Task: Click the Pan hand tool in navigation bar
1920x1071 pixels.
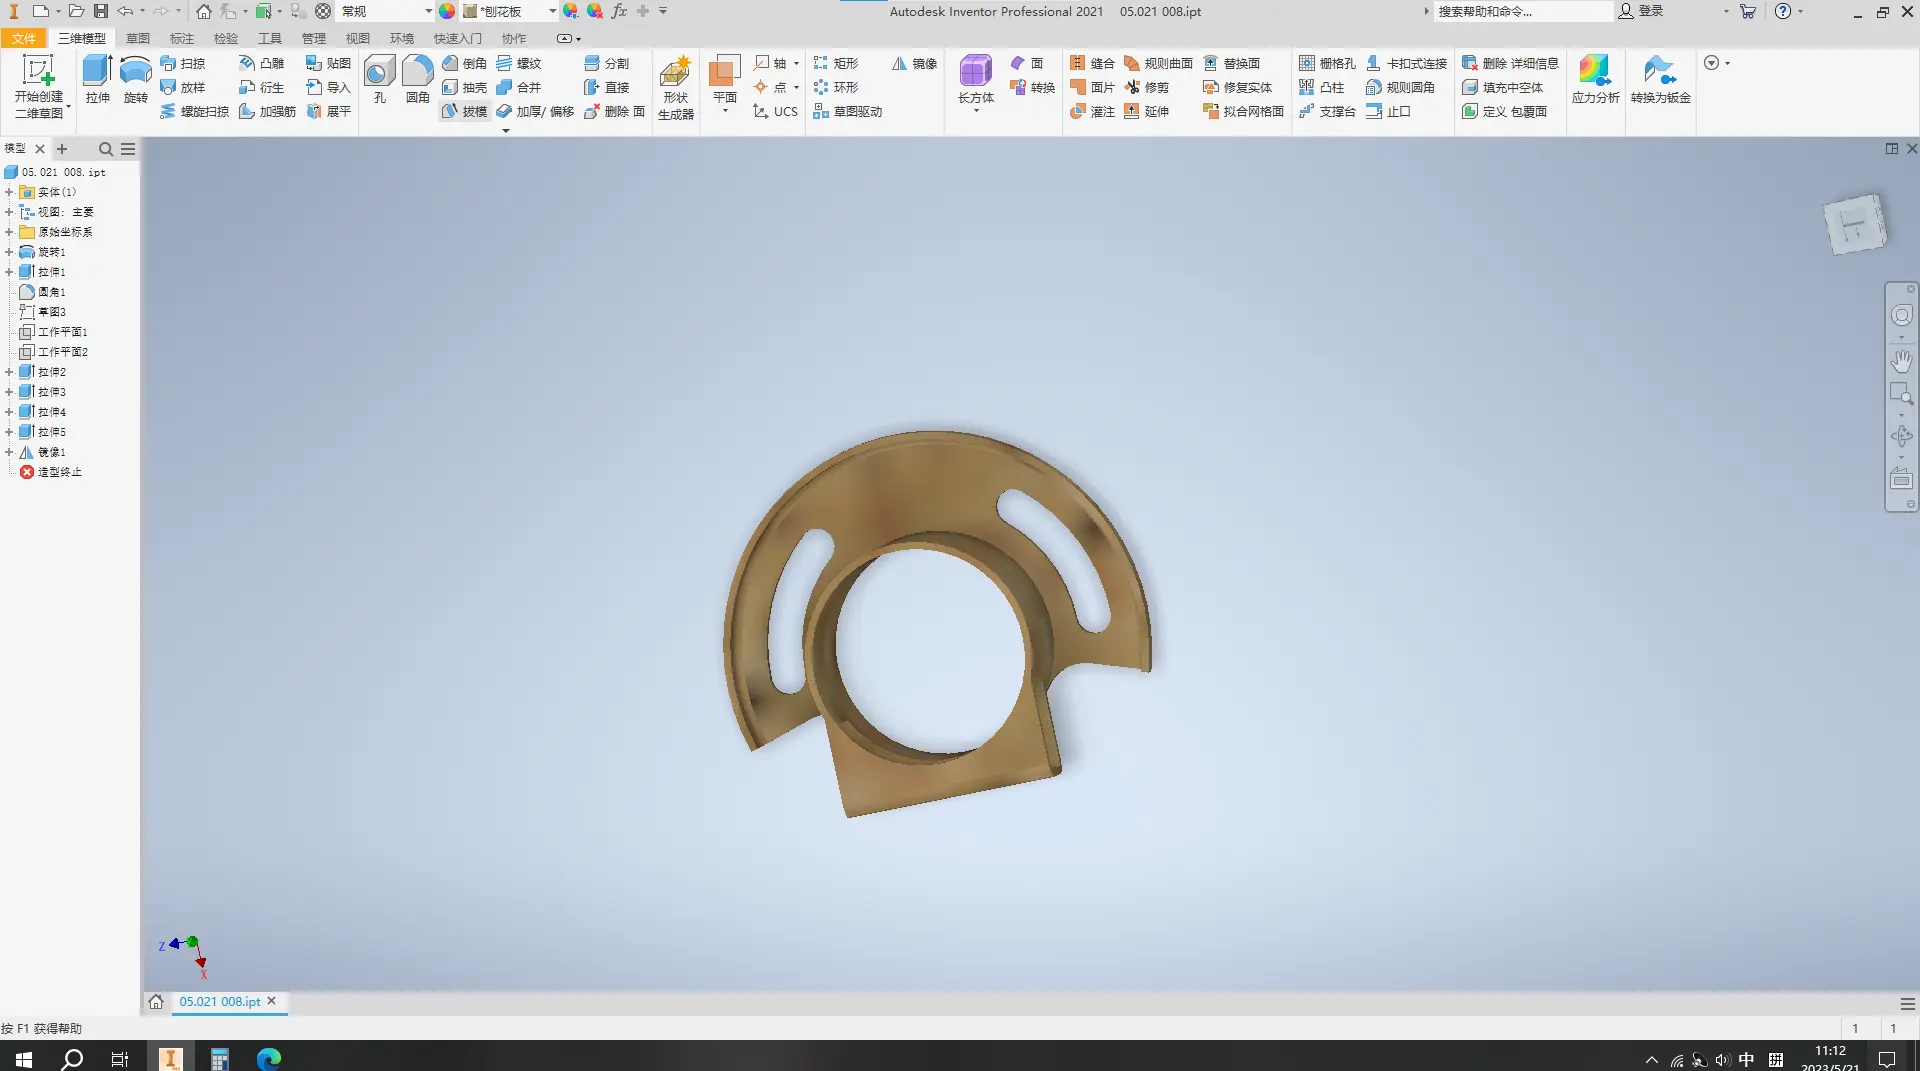Action: coord(1901,360)
